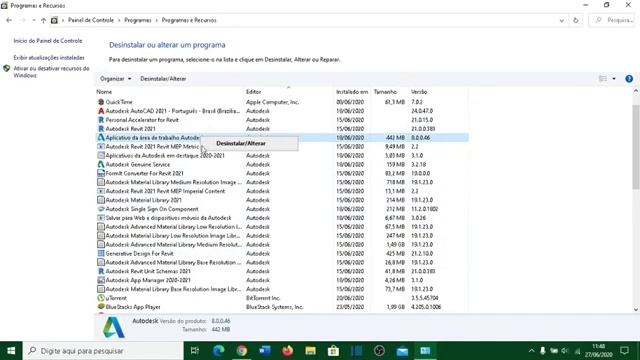
Task: Click the change view layout icon
Action: pyautogui.click(x=602, y=79)
